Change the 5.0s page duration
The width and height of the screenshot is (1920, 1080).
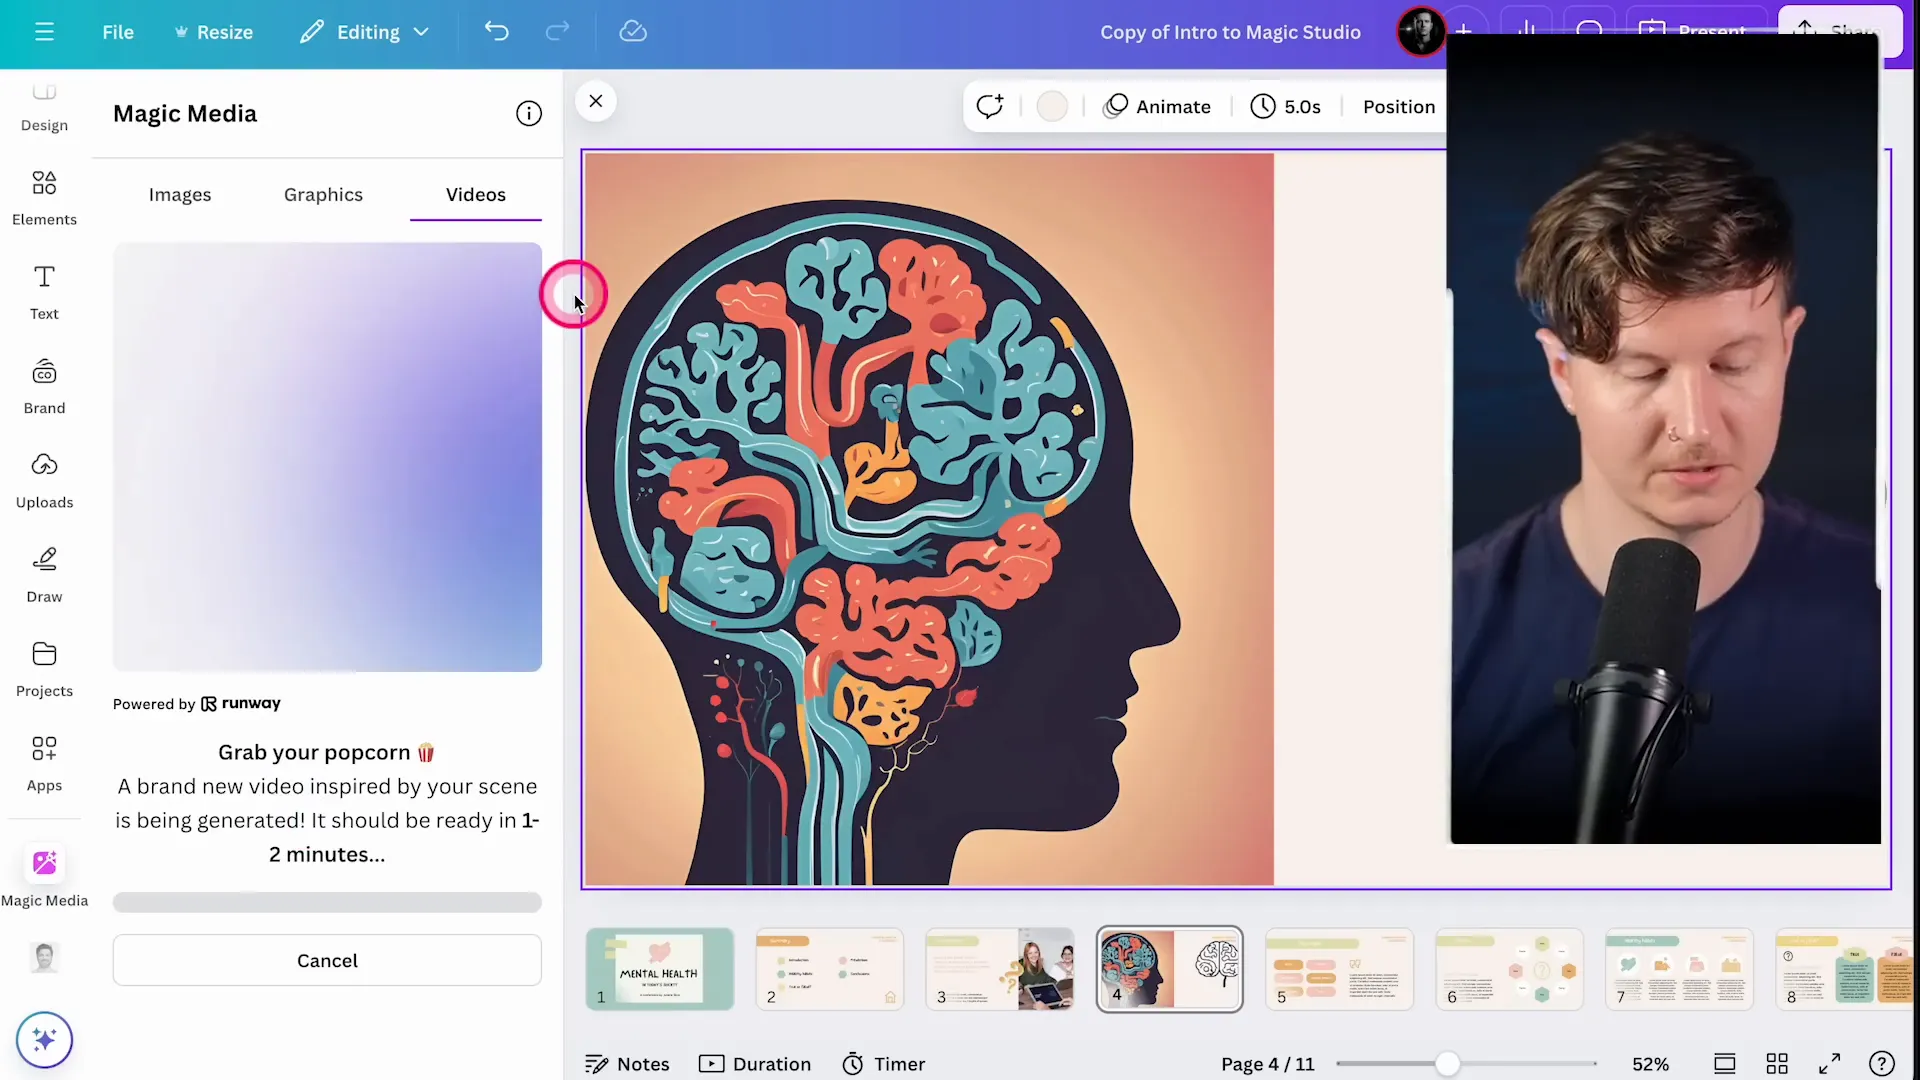pos(1286,106)
